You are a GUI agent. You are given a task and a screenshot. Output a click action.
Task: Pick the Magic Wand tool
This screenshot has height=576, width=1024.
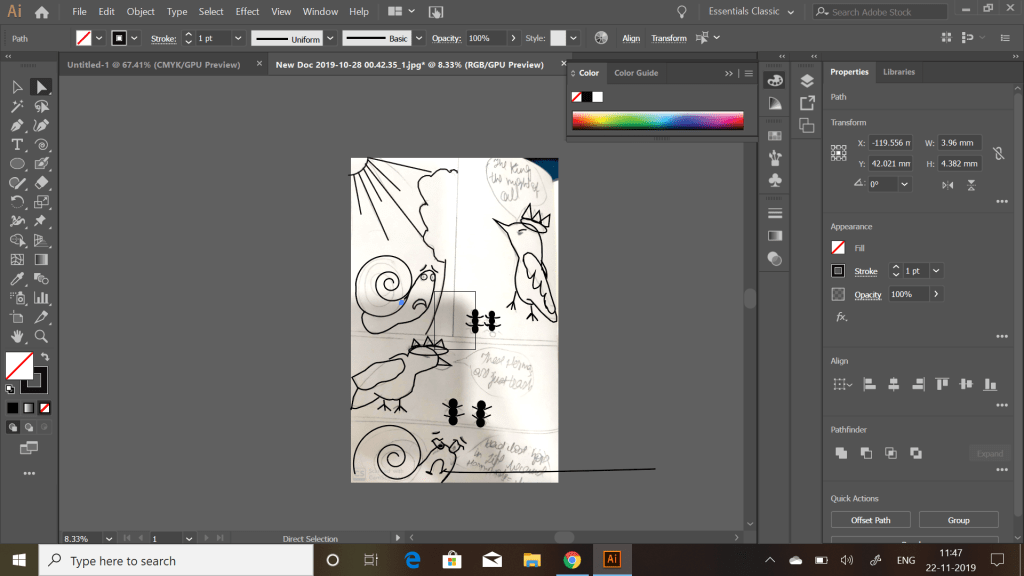tap(17, 107)
